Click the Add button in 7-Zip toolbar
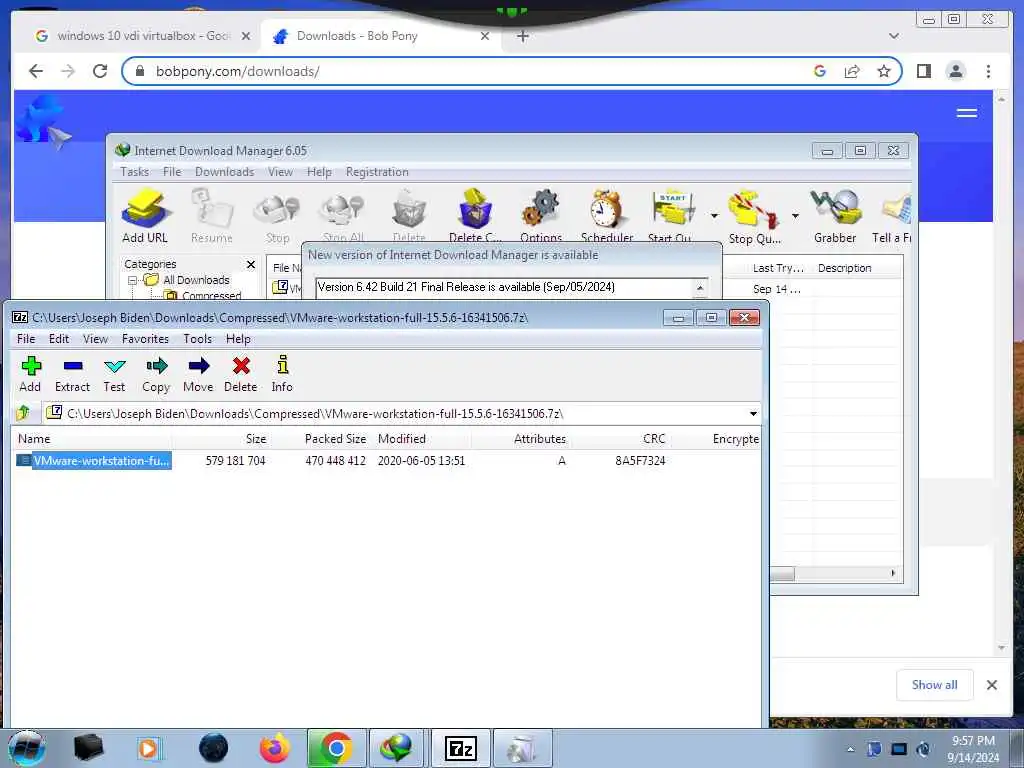Image resolution: width=1024 pixels, height=768 pixels. pos(30,374)
